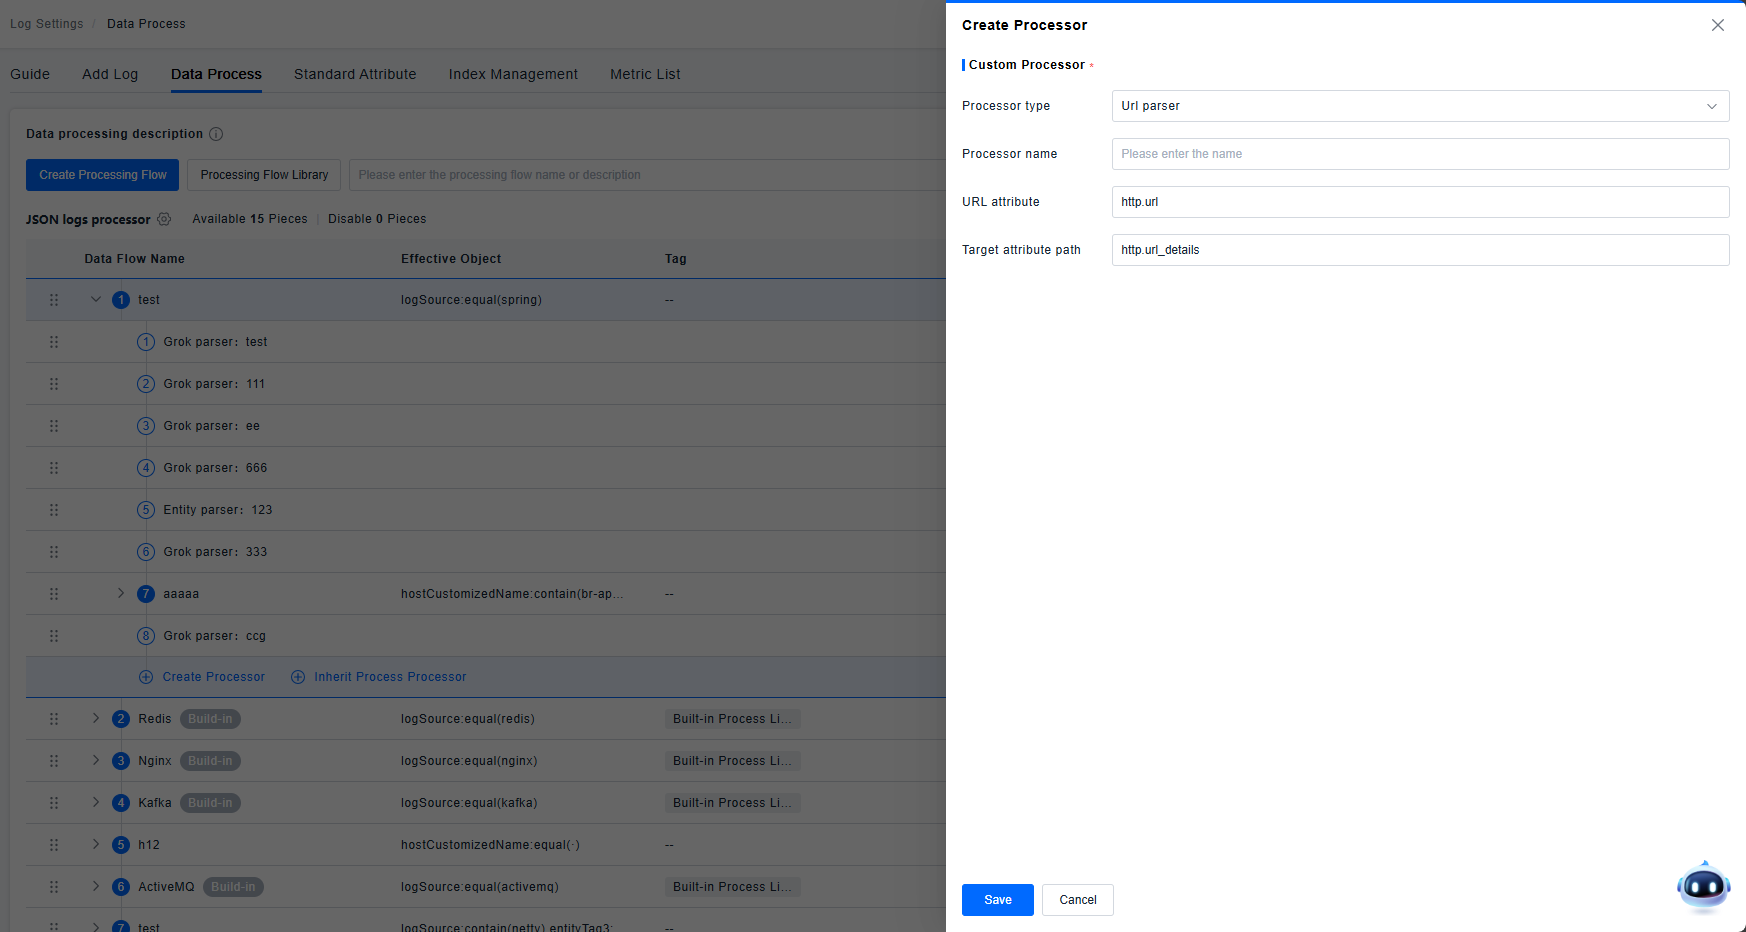The image size is (1746, 932).
Task: Click the JSON logs processor settings gear
Action: click(x=164, y=219)
